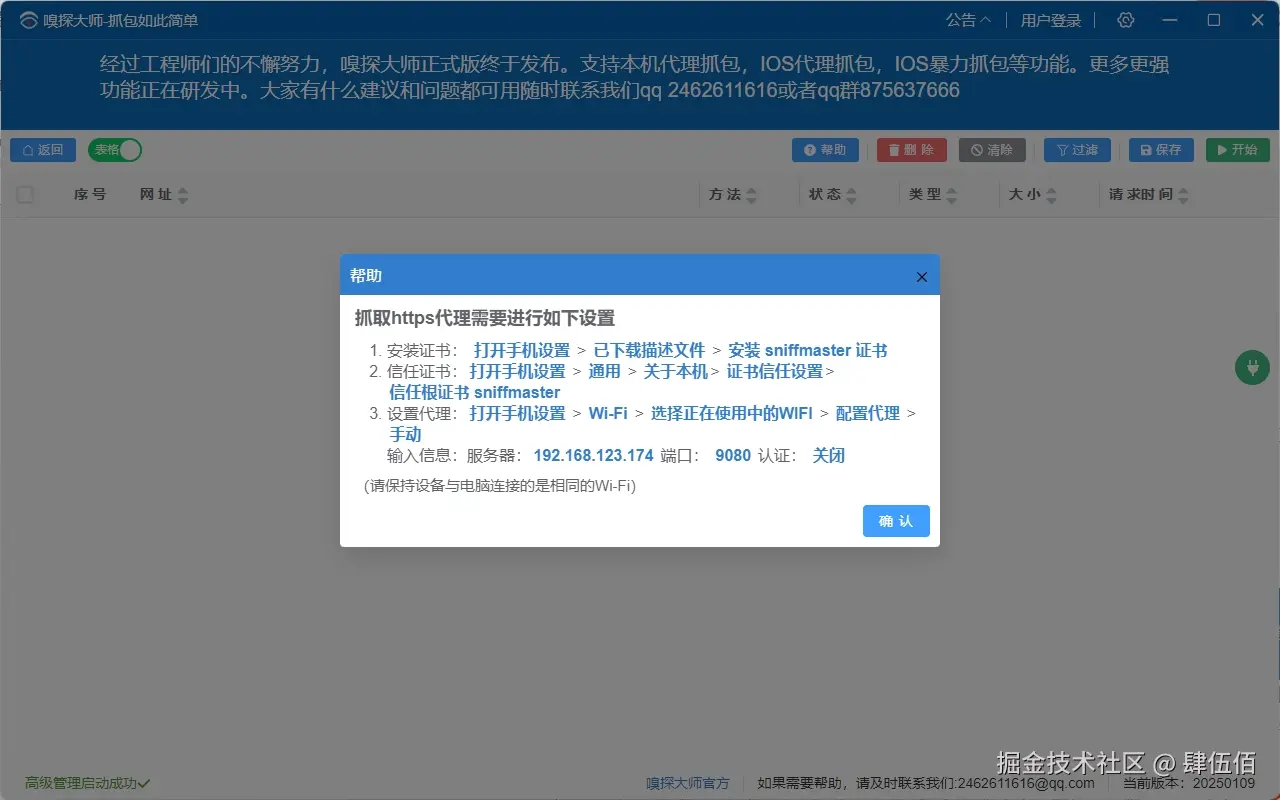Click 安装 sniffmaster 证书 step text
1280x800 pixels.
click(808, 350)
